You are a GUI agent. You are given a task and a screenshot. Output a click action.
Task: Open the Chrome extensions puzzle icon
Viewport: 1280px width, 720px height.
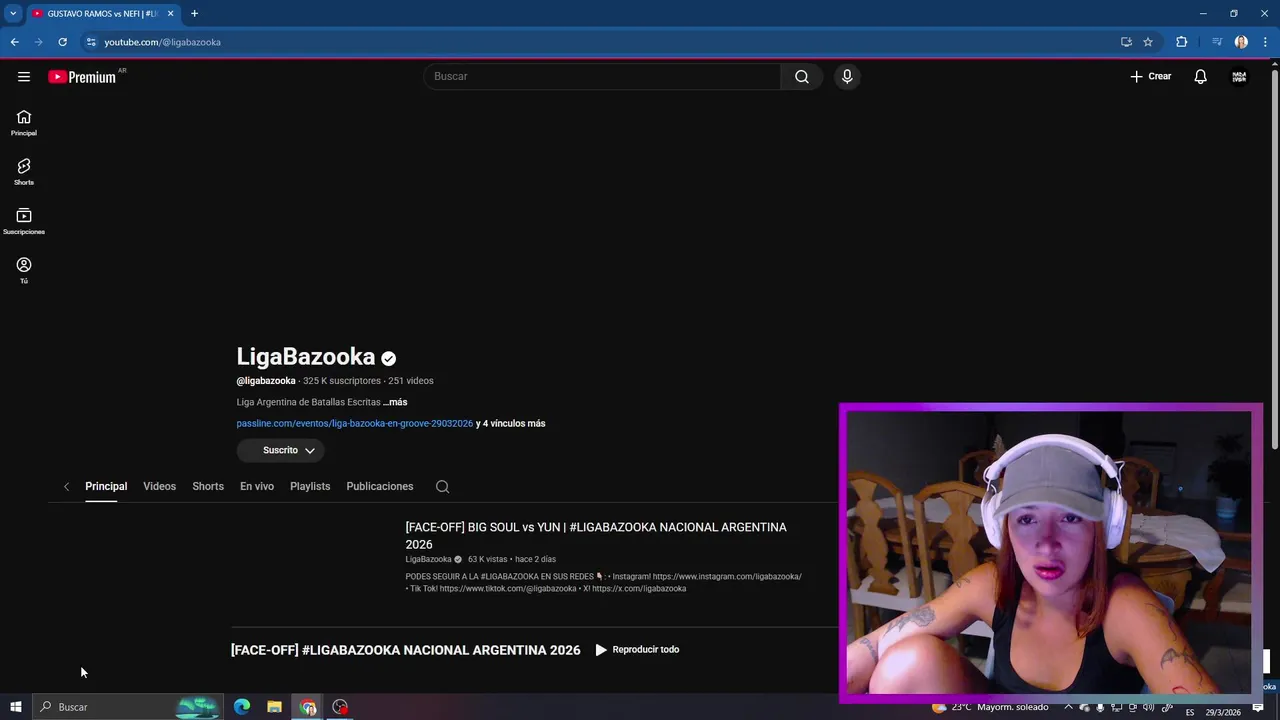[1182, 42]
